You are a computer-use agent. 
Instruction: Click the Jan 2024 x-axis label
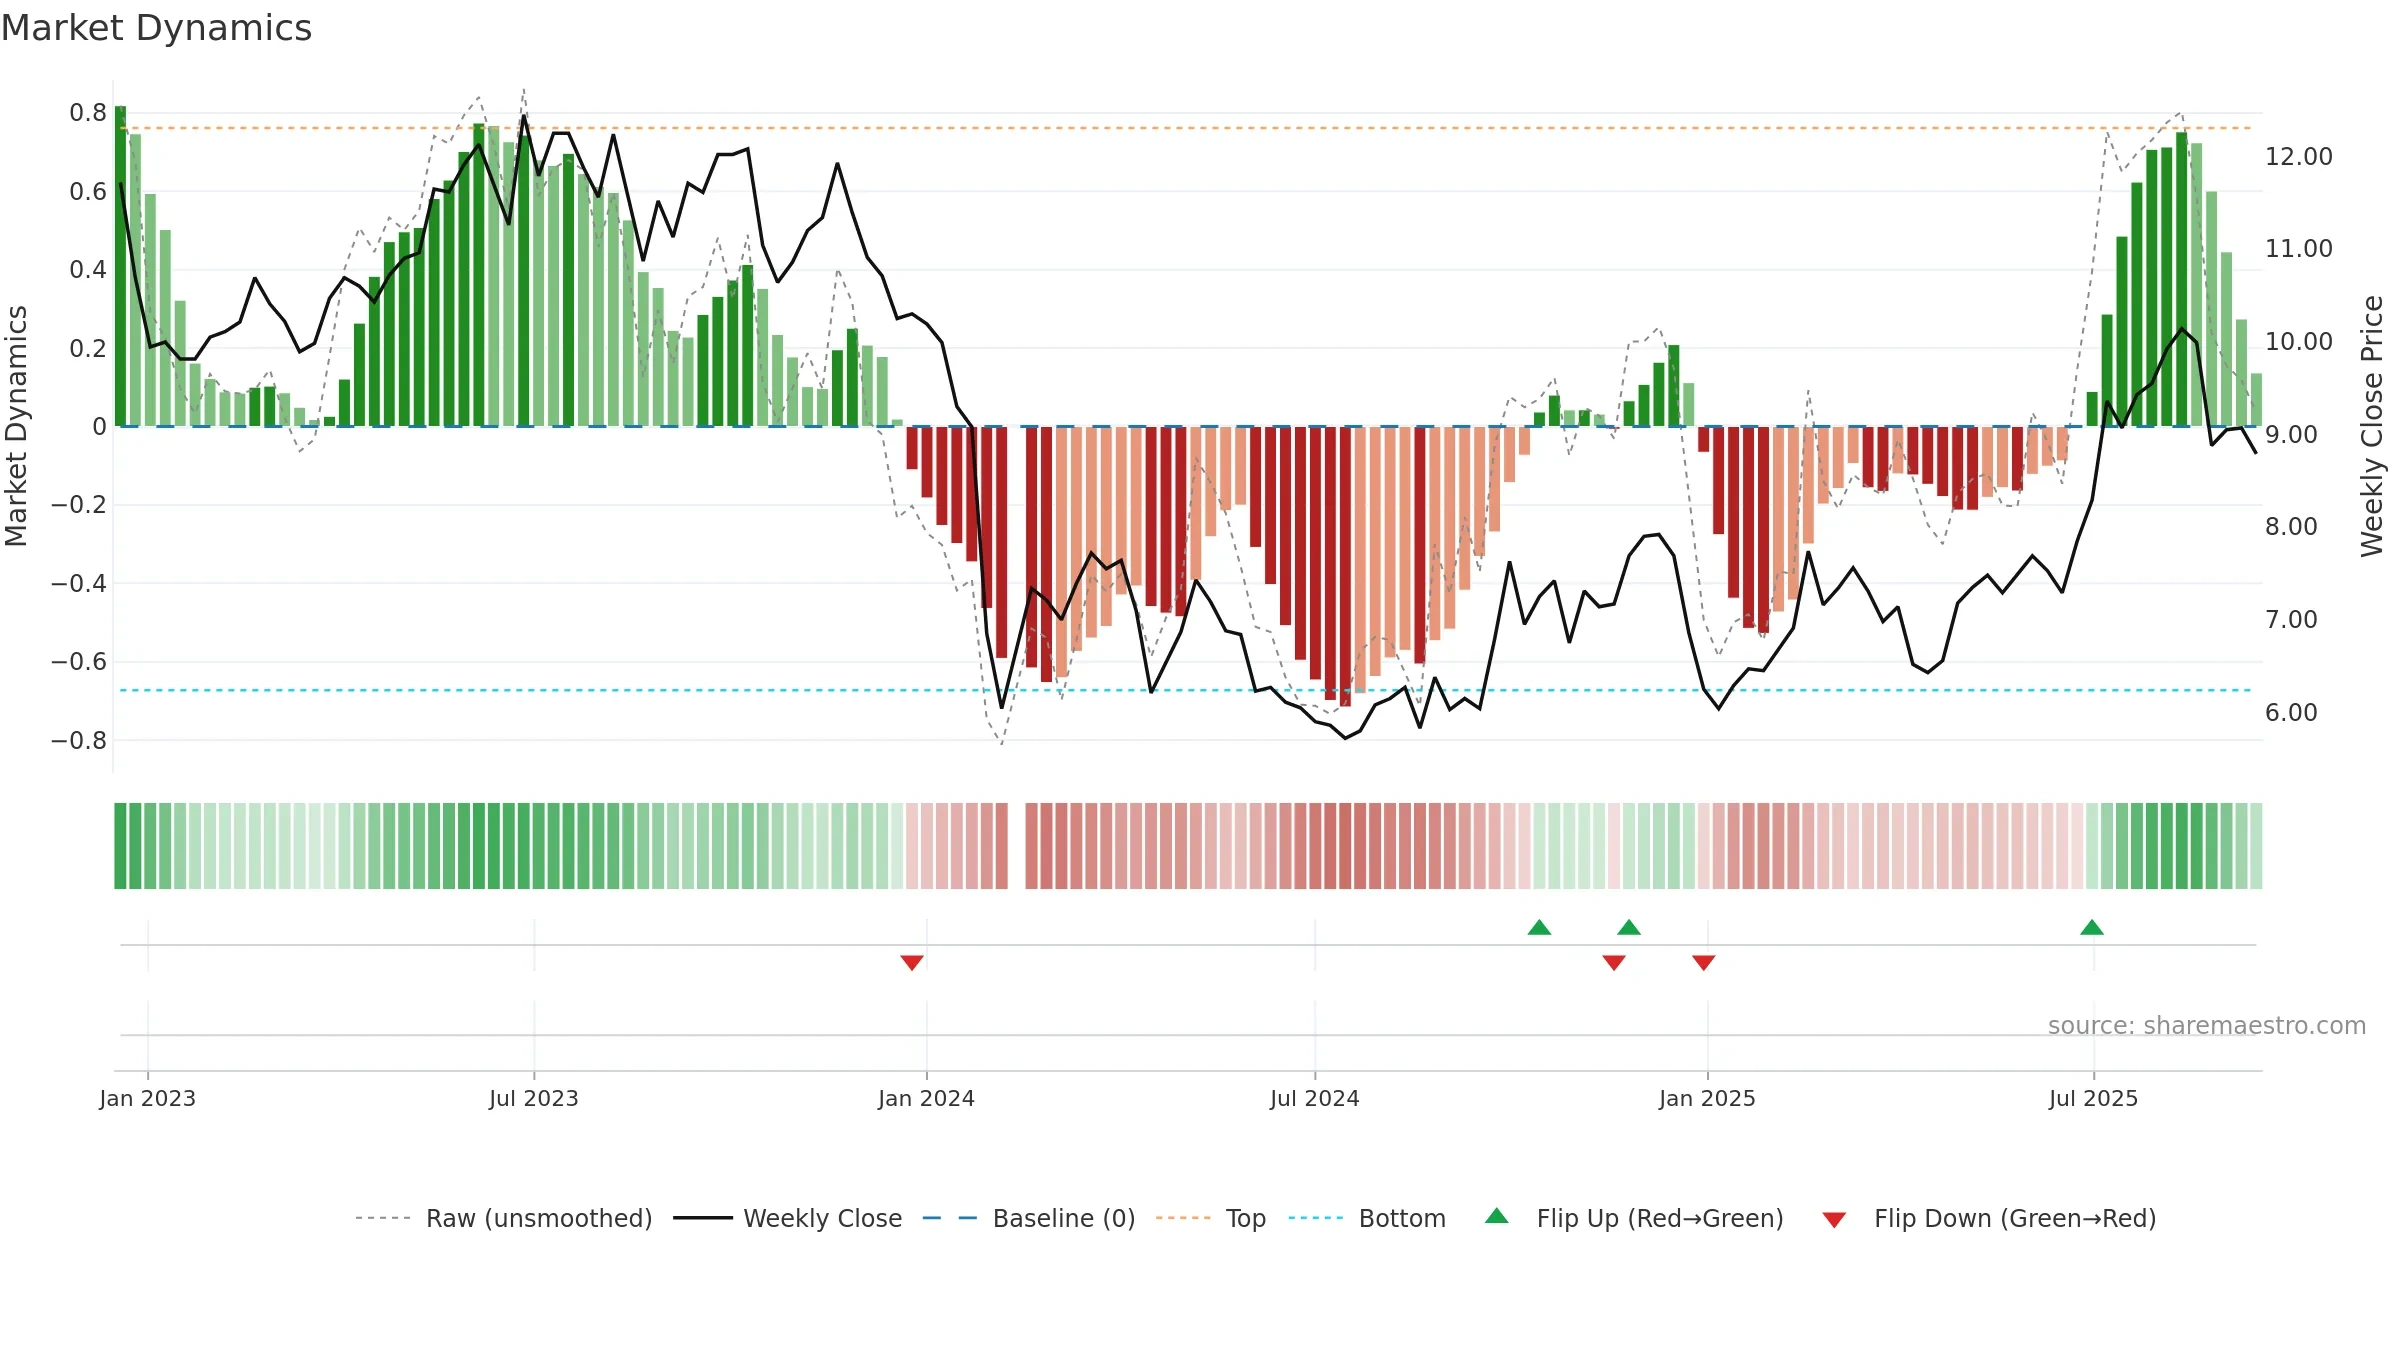pyautogui.click(x=927, y=1098)
